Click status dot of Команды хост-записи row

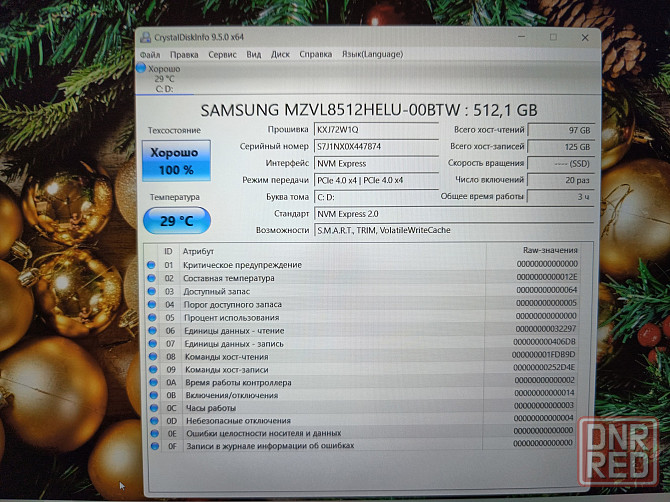[x=153, y=370]
